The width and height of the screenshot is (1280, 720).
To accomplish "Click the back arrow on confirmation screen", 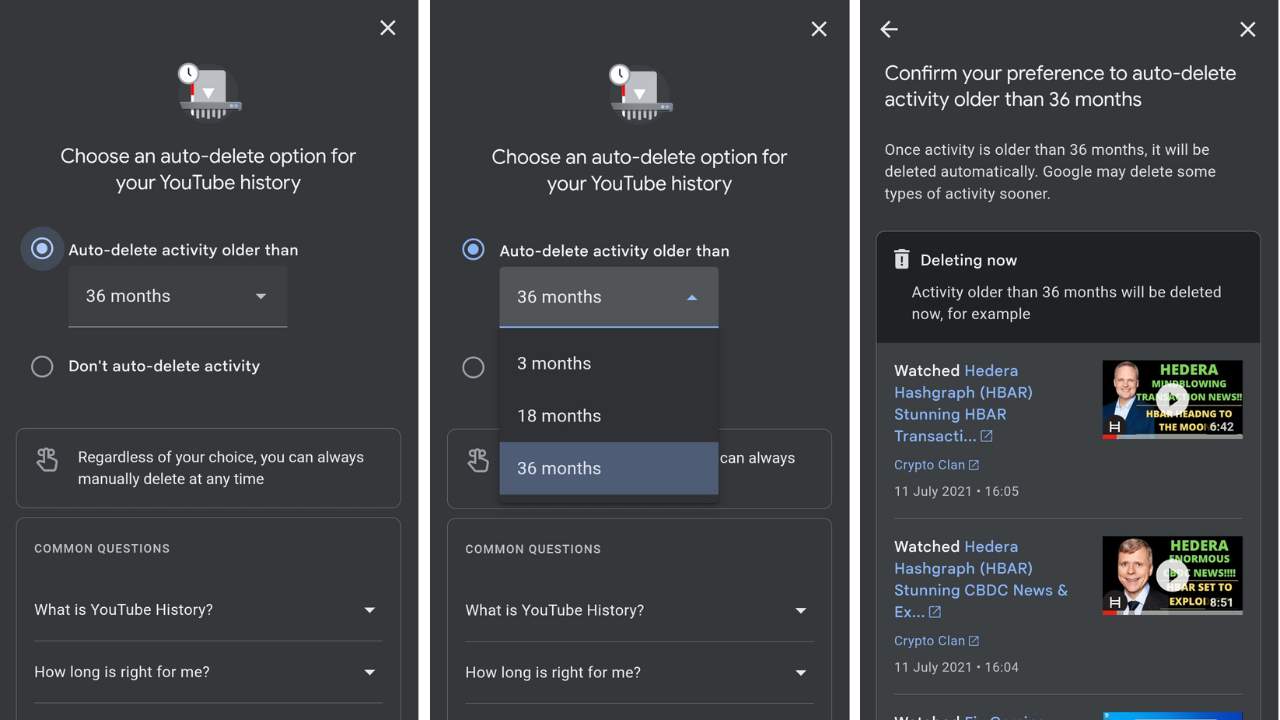I will point(889,30).
